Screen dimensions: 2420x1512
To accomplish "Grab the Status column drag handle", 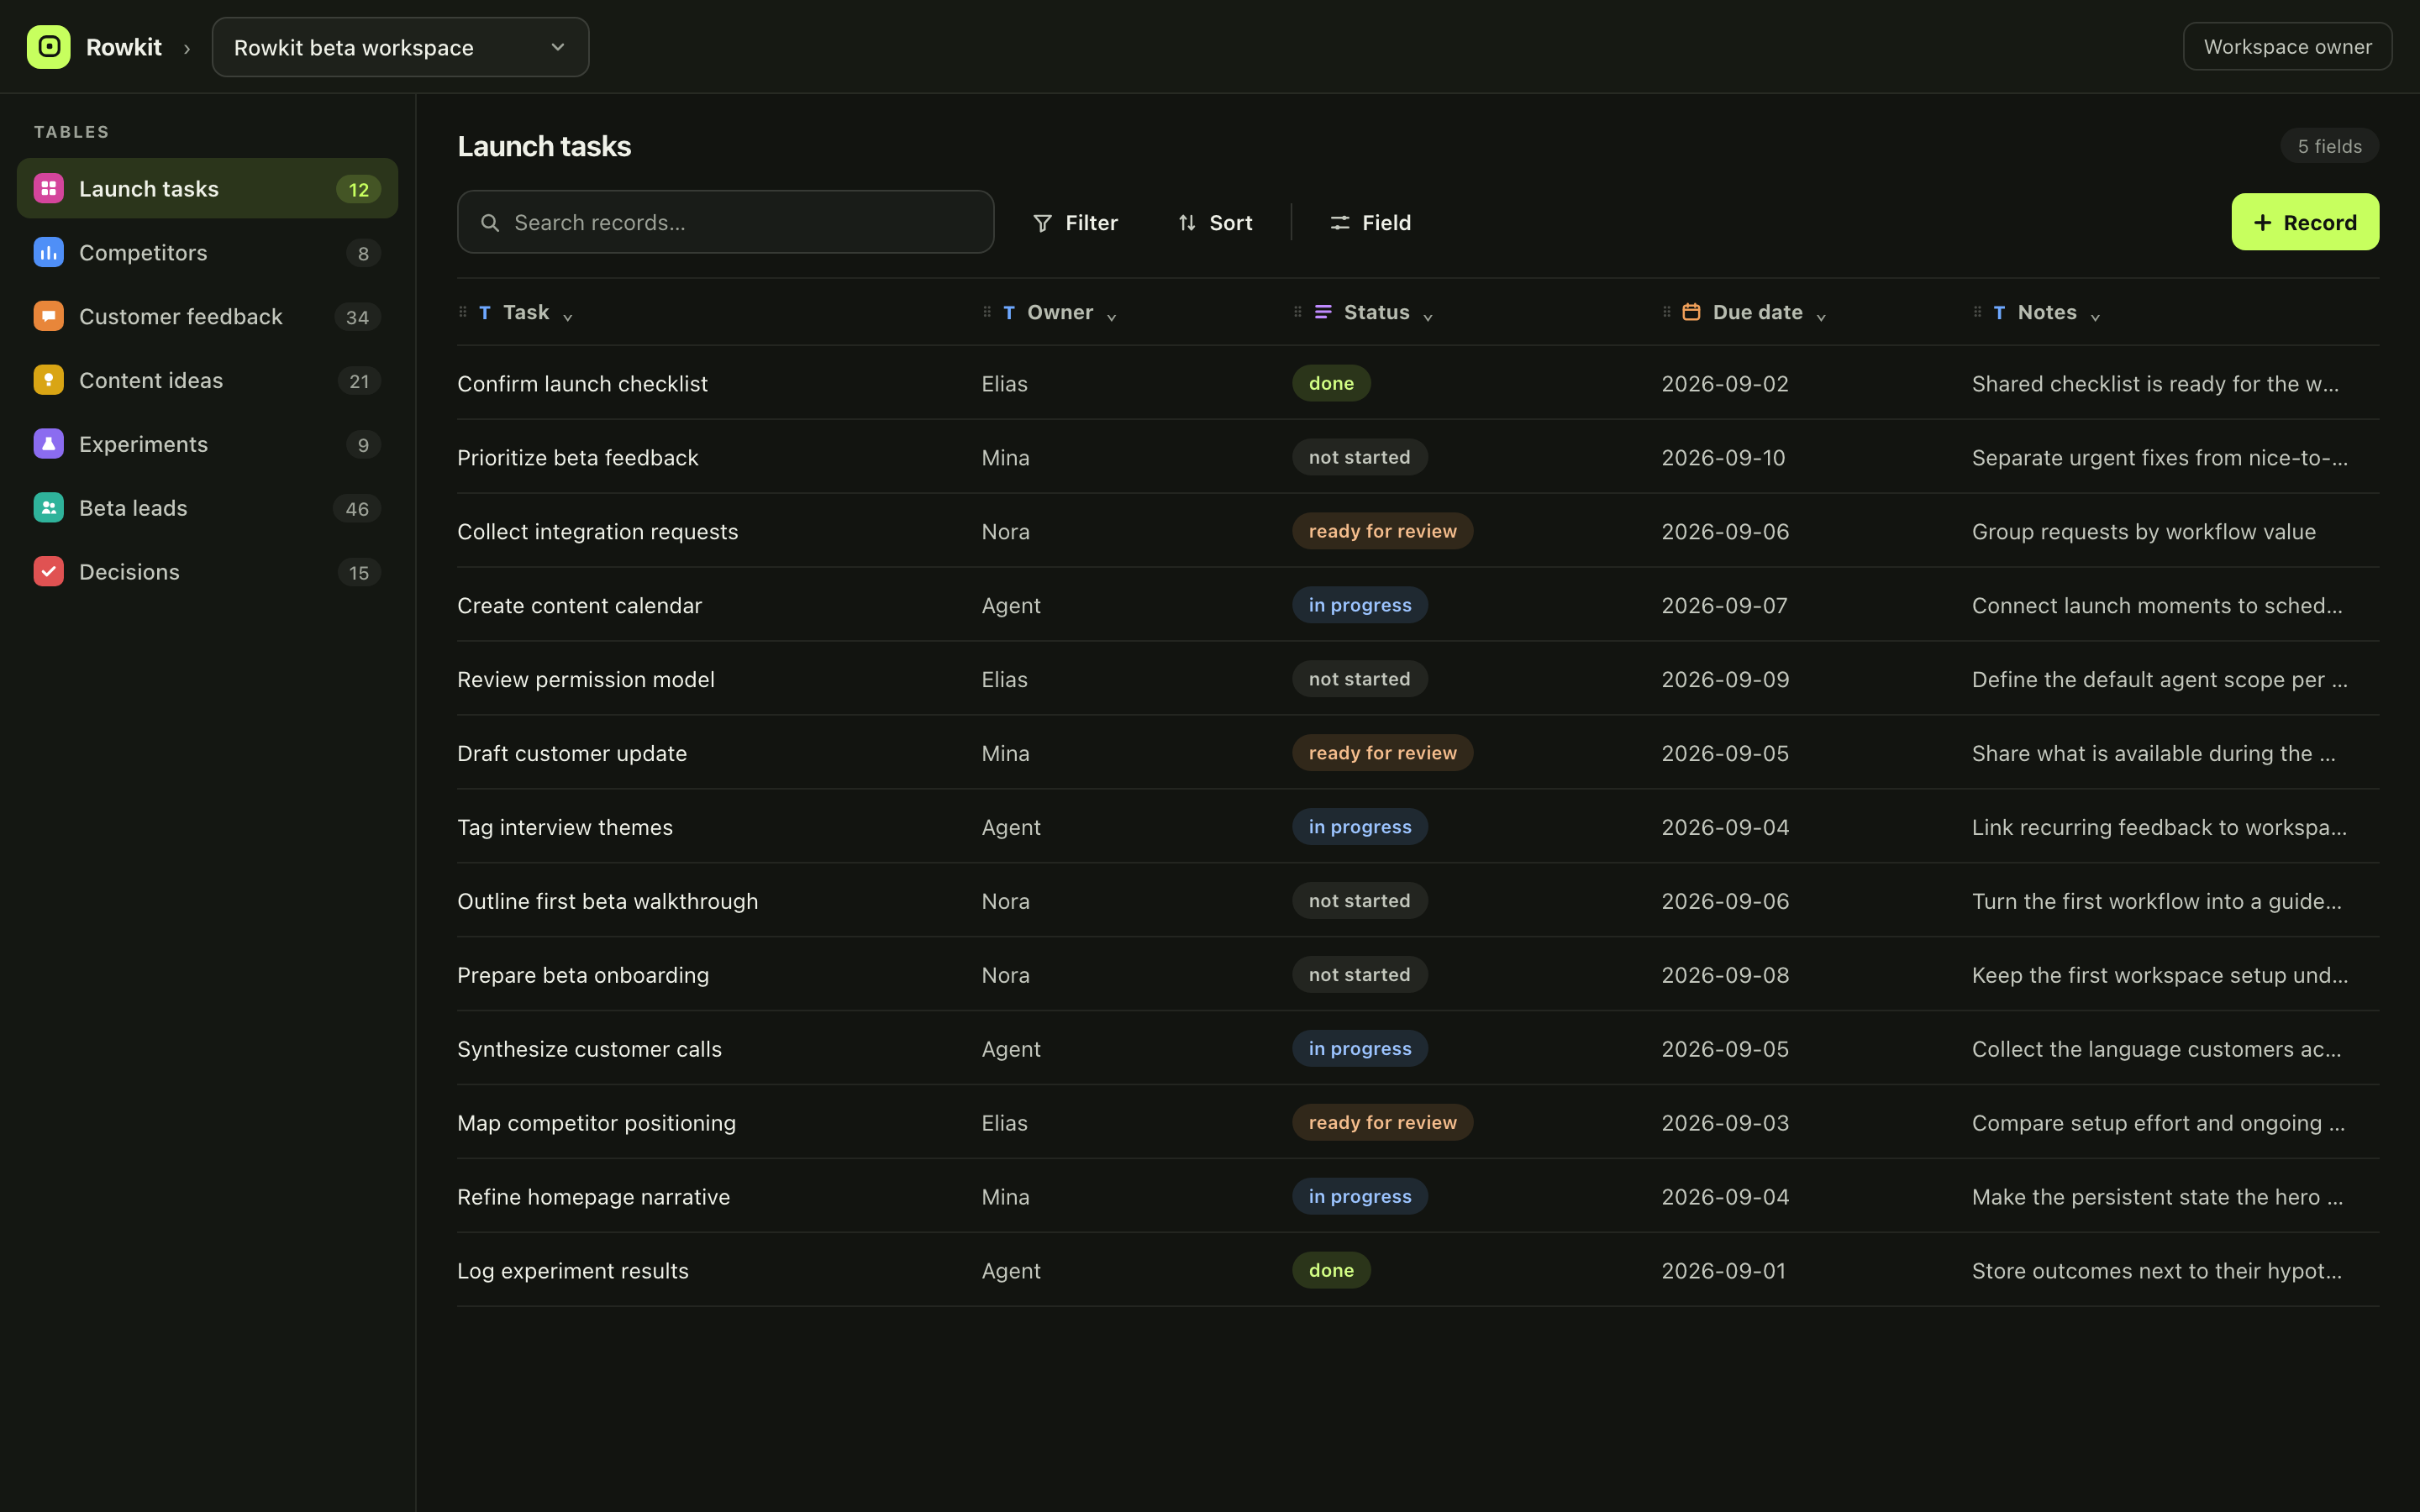I will (1298, 312).
